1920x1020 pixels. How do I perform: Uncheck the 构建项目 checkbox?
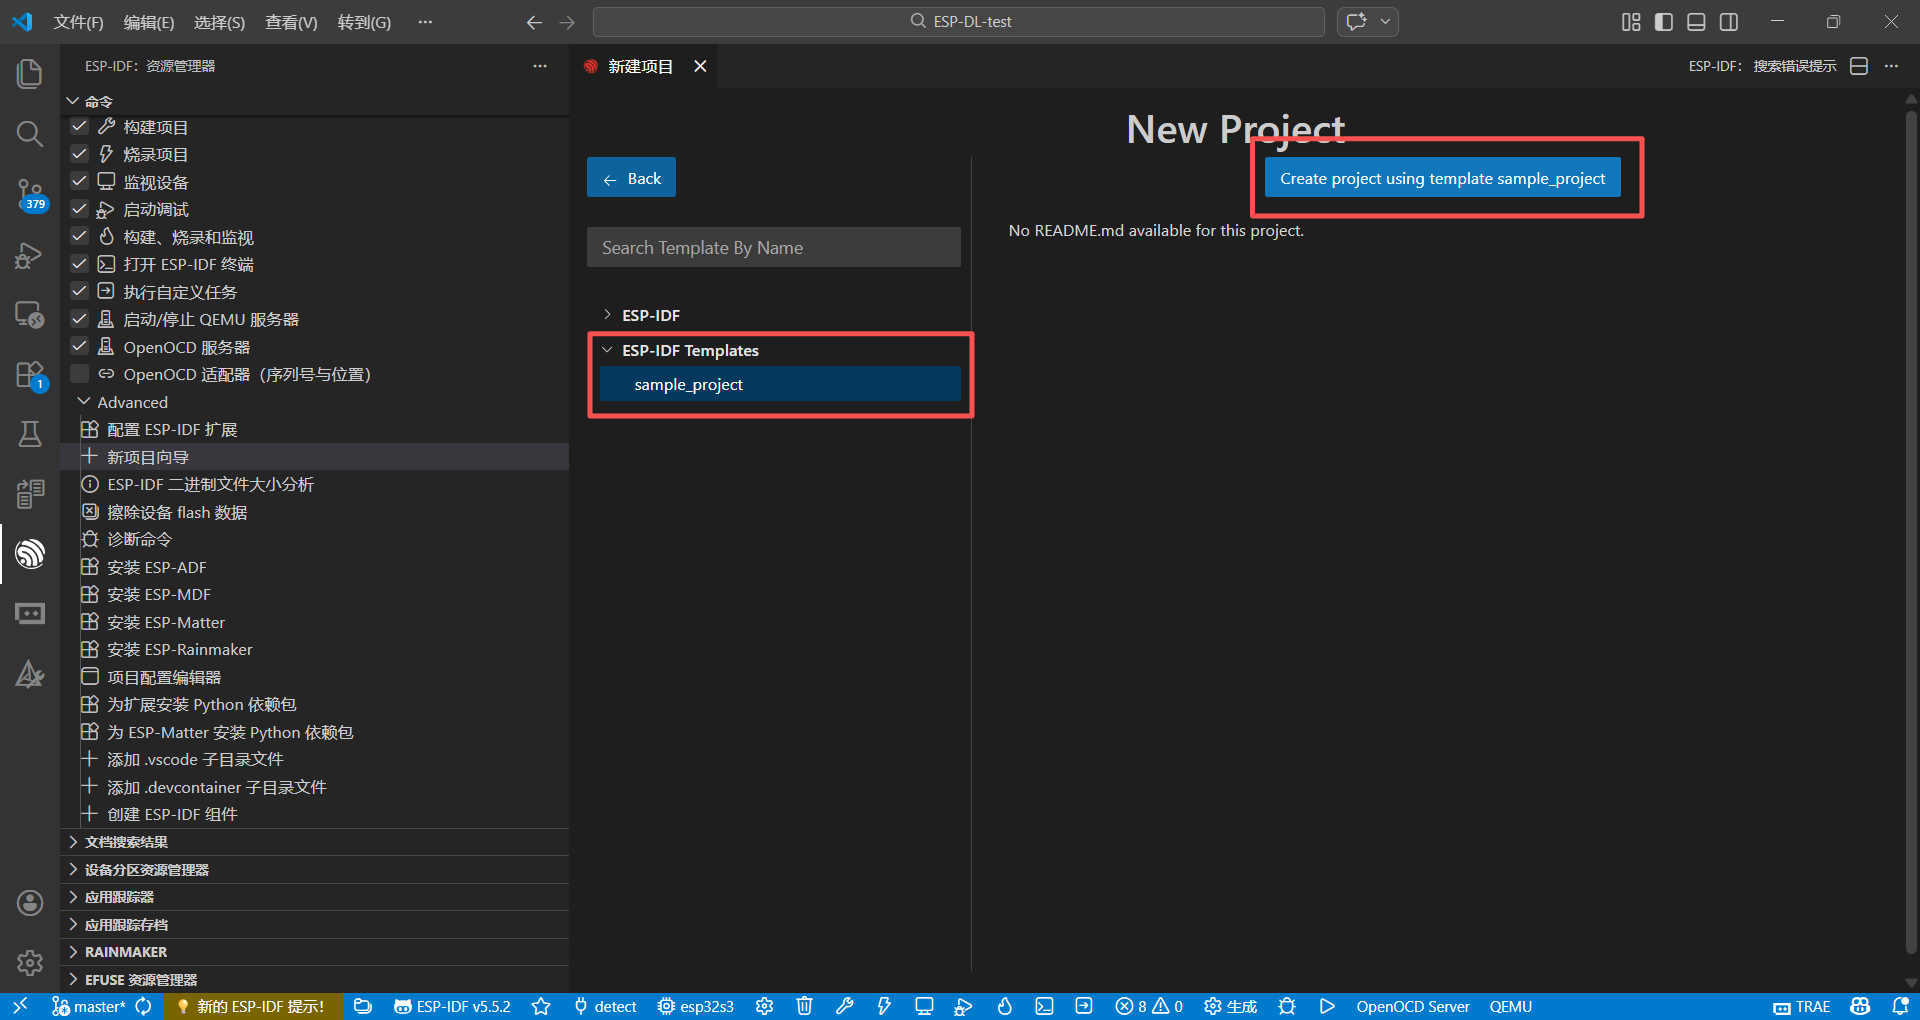click(x=80, y=126)
